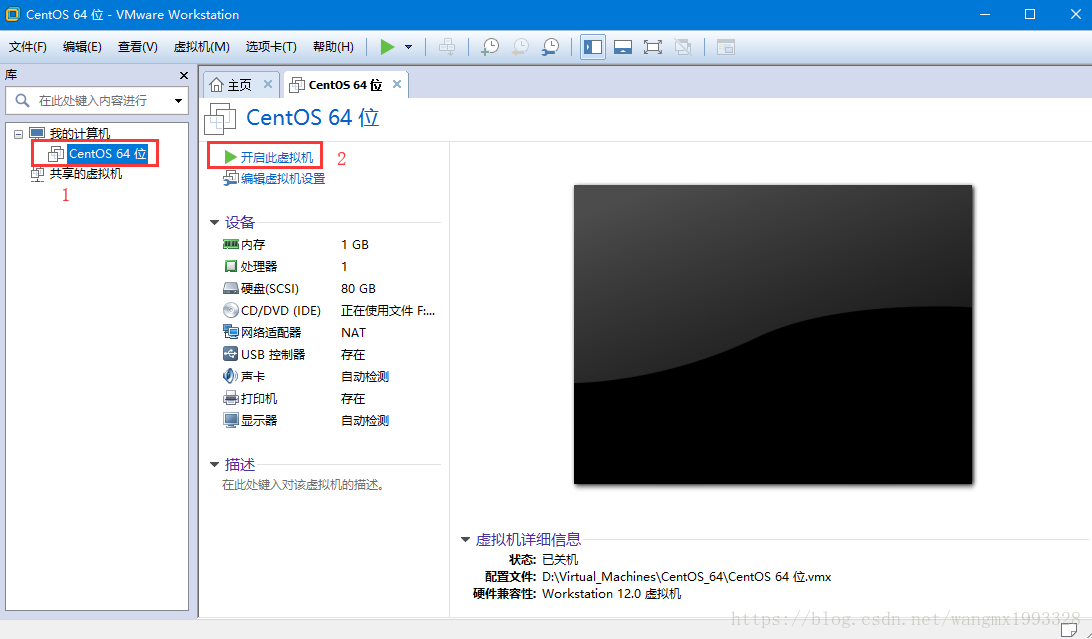Open the 帮助(H) menu
Viewport: 1092px width, 639px height.
click(x=333, y=47)
